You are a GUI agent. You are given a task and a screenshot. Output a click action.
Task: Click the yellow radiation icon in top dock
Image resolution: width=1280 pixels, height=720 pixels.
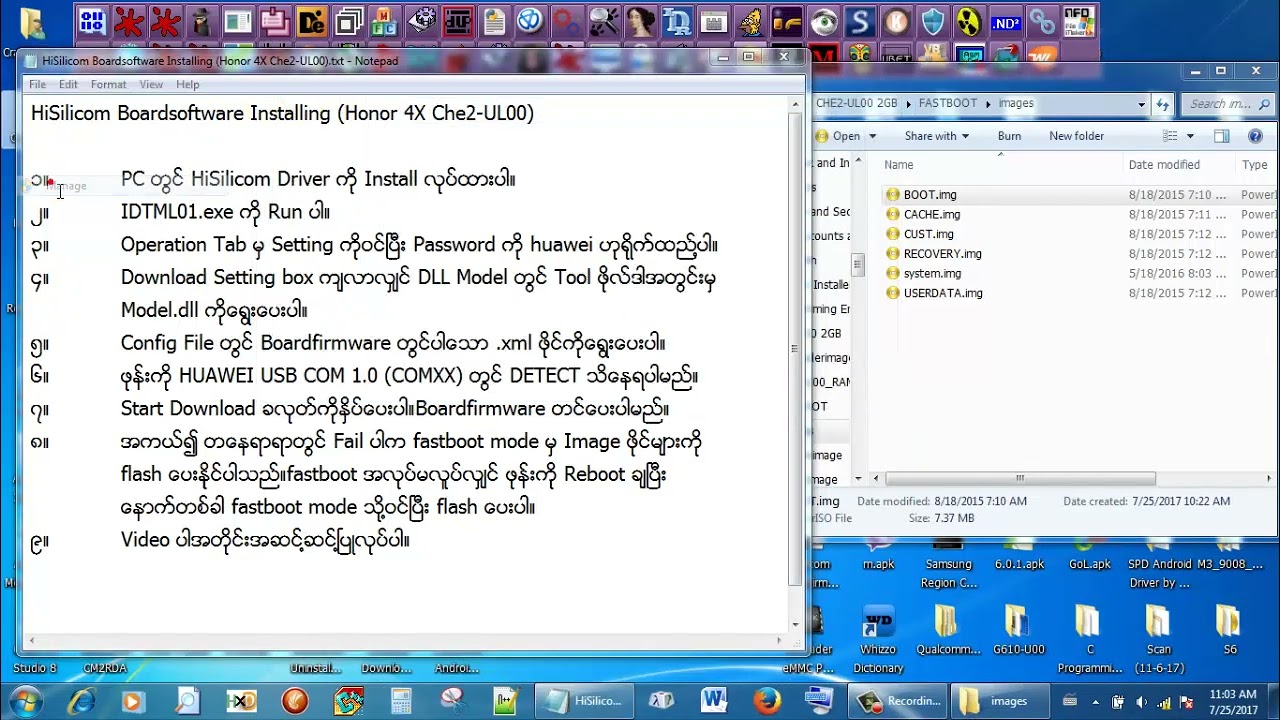[x=968, y=22]
